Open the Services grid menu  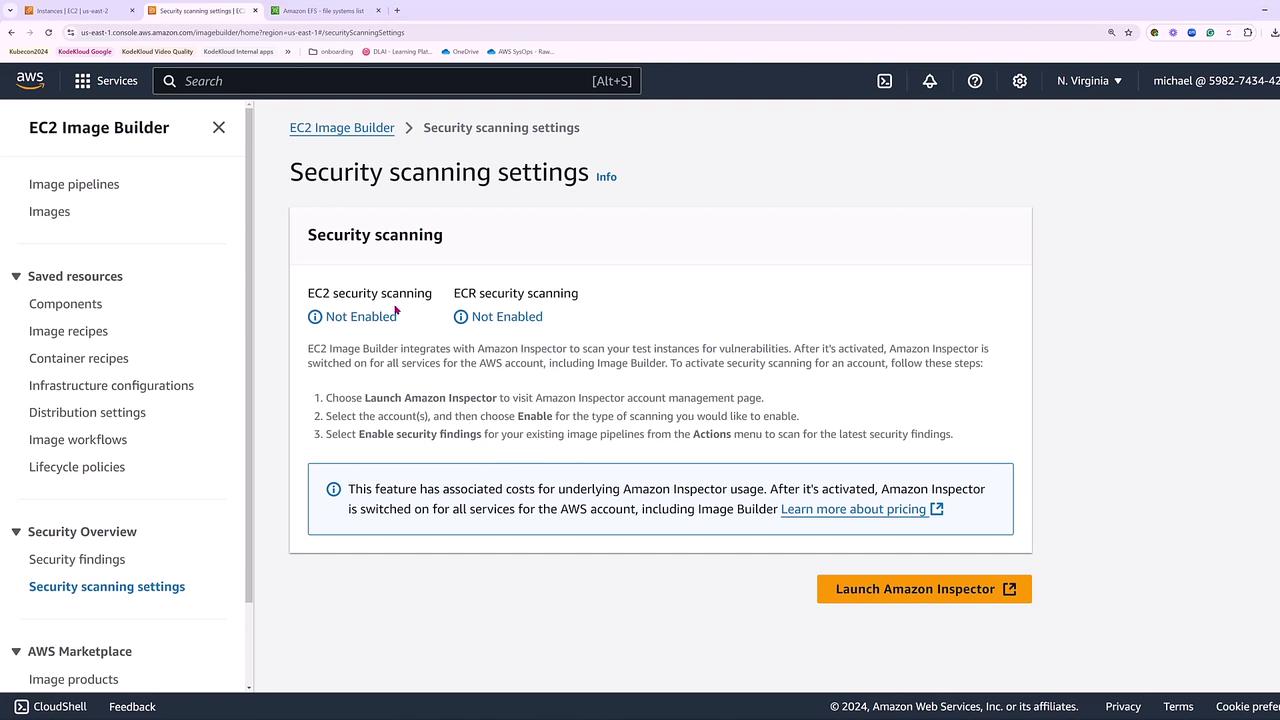[x=105, y=81]
